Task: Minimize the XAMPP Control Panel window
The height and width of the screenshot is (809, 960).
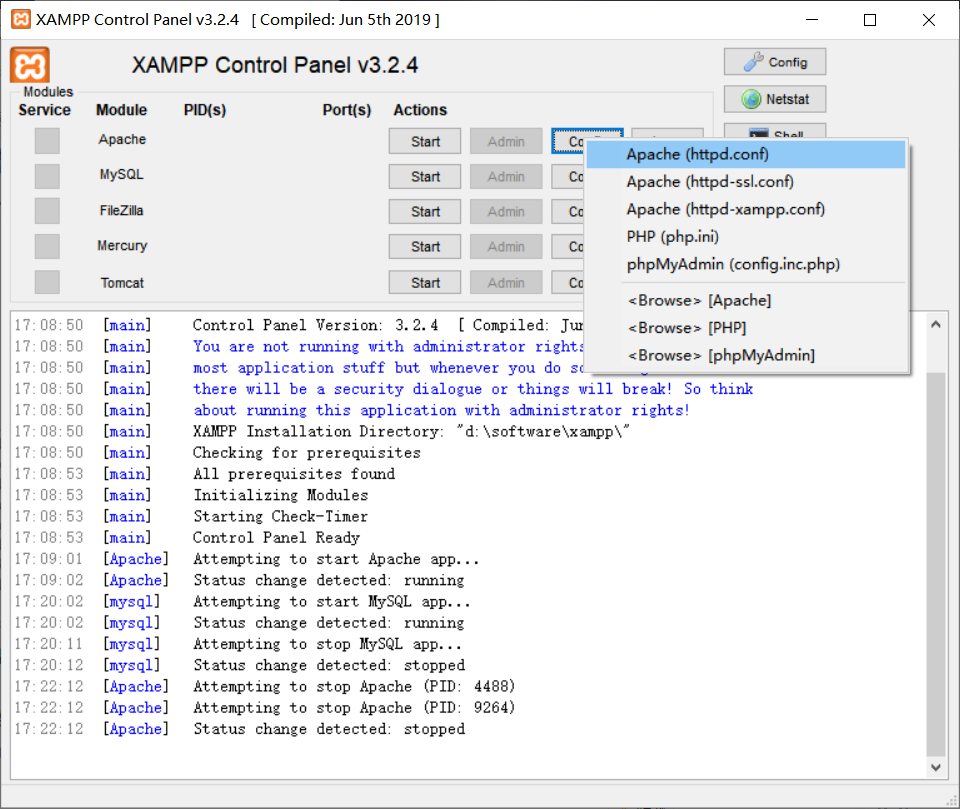Action: tap(812, 20)
